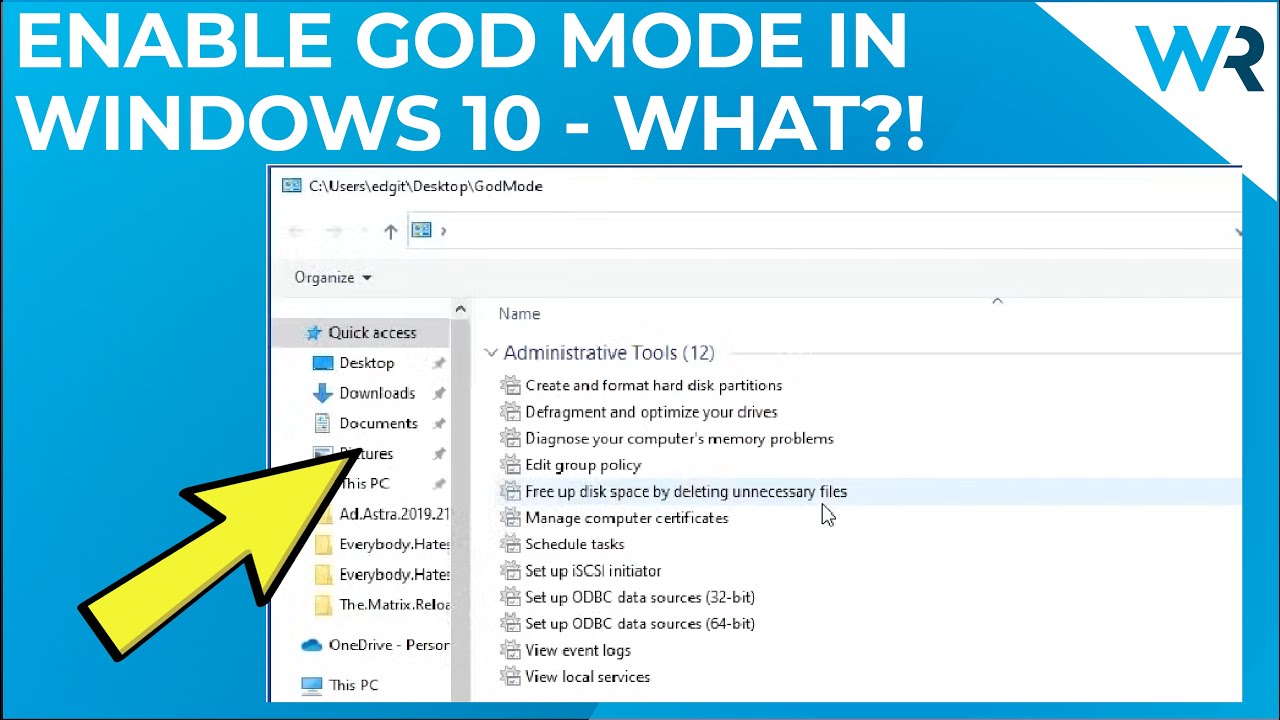Screen dimensions: 1280x720
Task: Go forward with the Forward arrow
Action: (334, 231)
